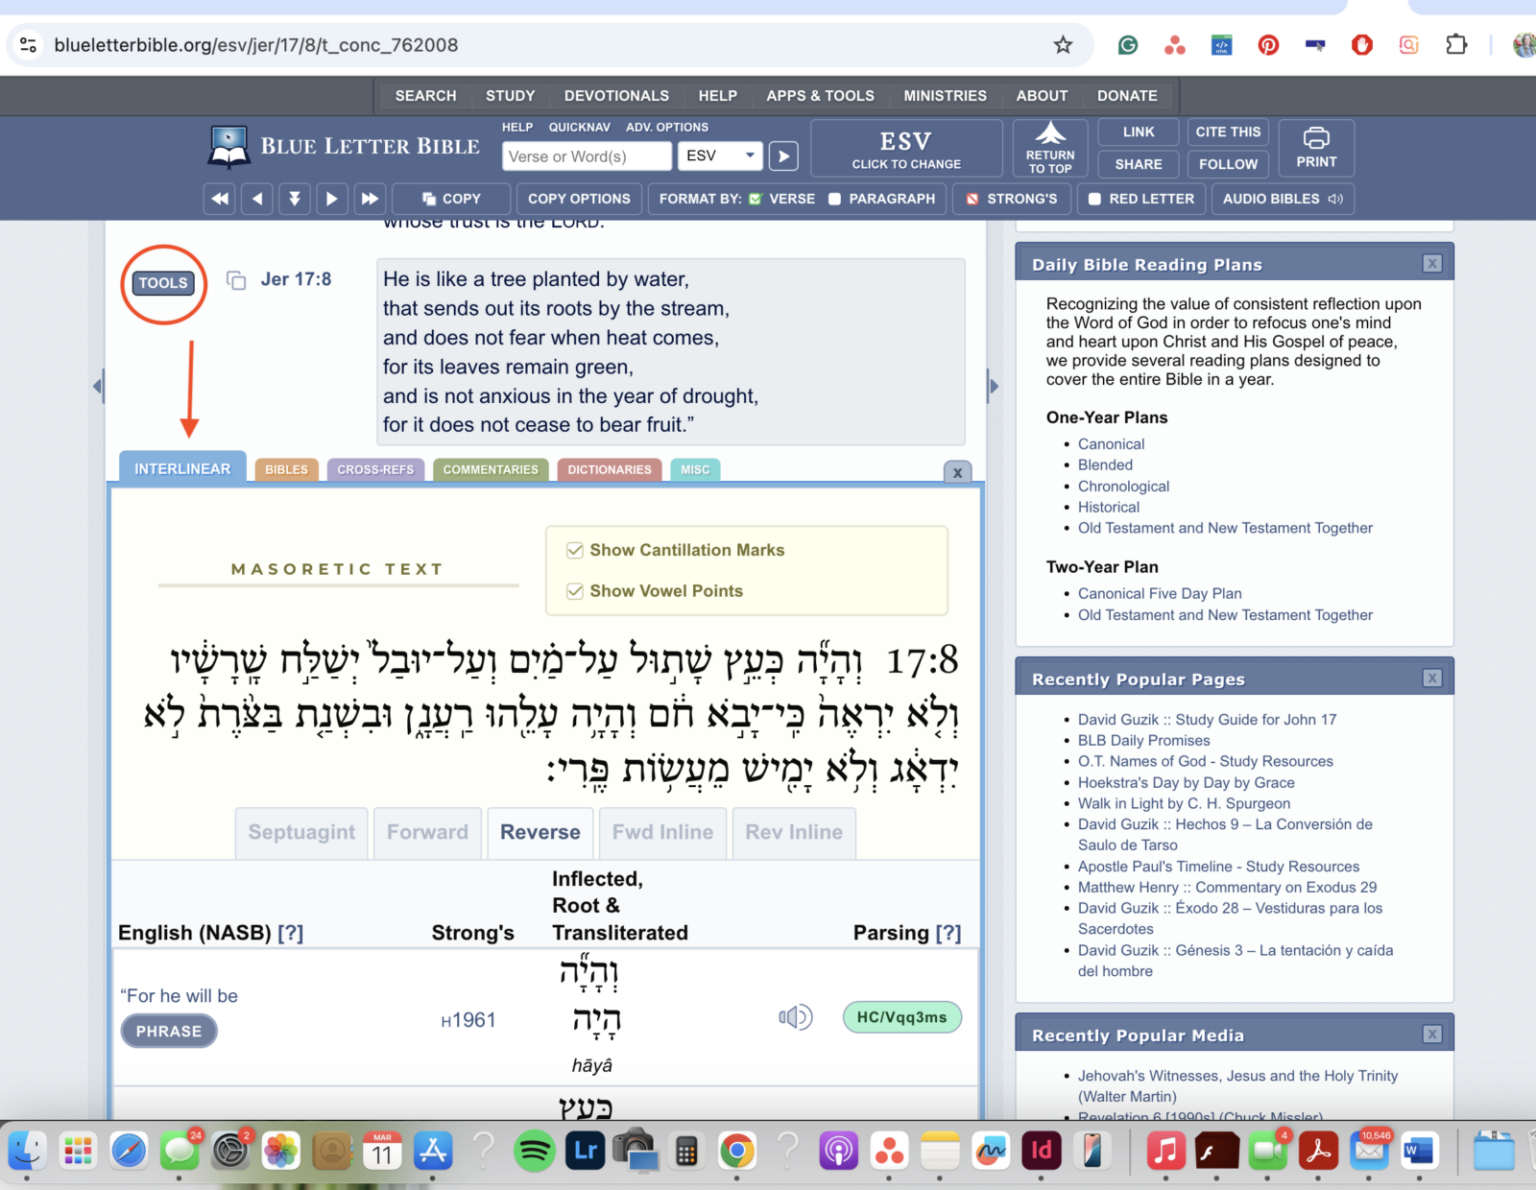Viewport: 1536px width, 1190px height.
Task: Open Spotify from the Dock
Action: pos(535,1151)
